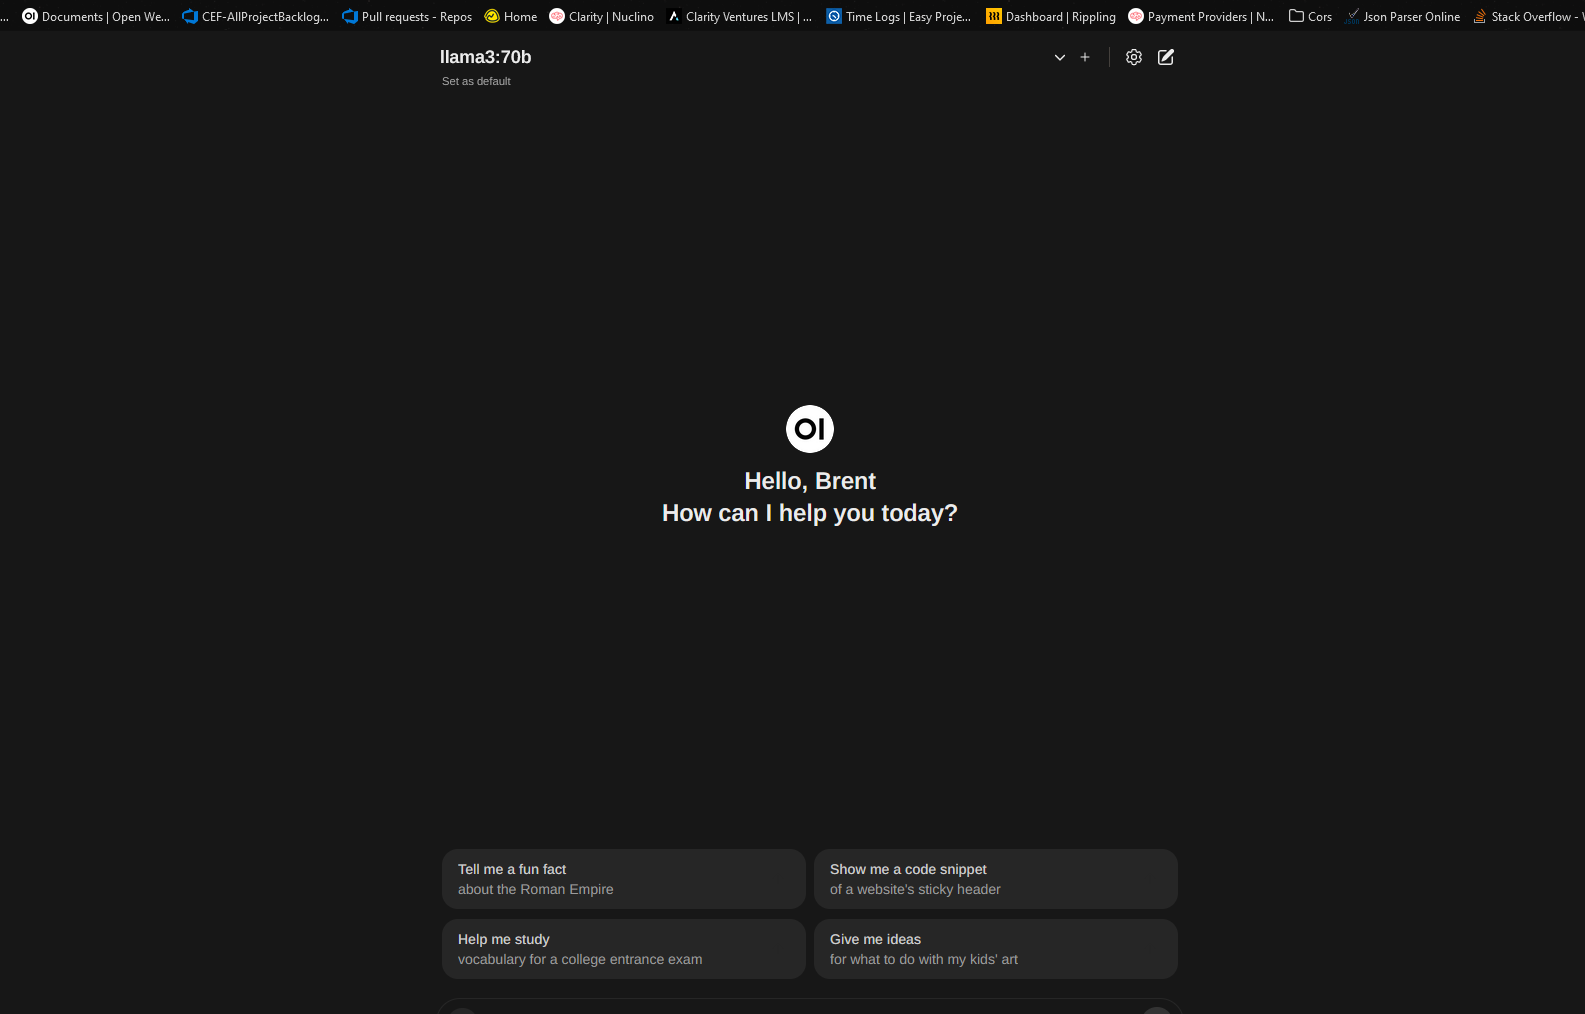Open the Home bookmark

point(511,16)
